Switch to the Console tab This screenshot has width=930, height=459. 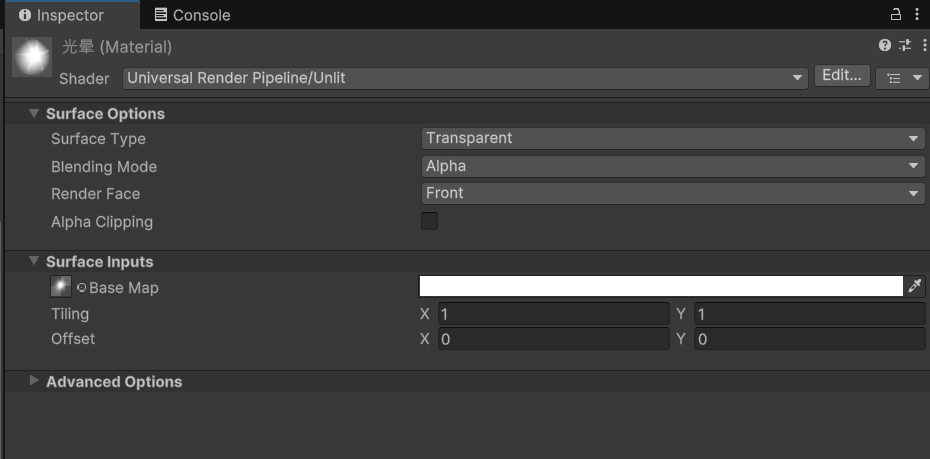[x=192, y=15]
